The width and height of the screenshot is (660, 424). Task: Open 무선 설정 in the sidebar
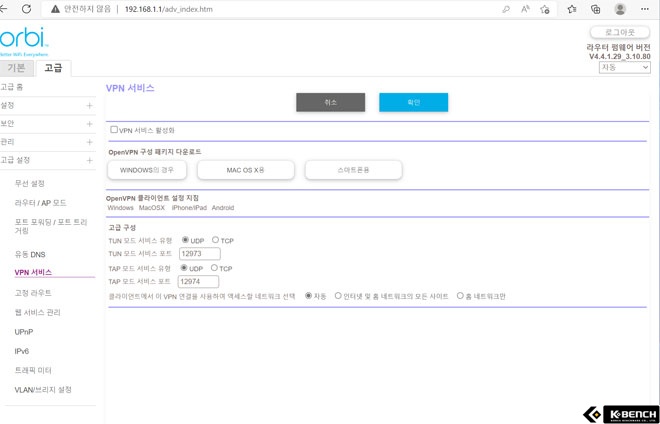coord(29,184)
